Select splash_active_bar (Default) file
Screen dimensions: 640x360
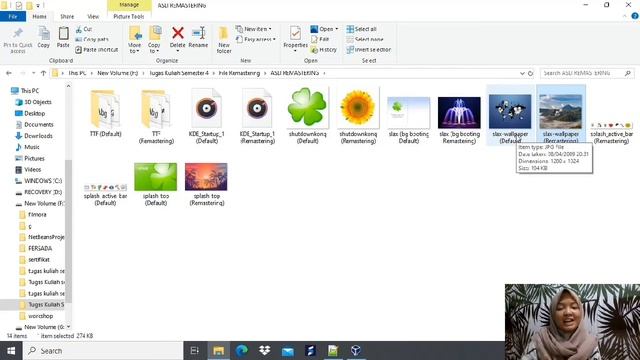click(x=105, y=194)
